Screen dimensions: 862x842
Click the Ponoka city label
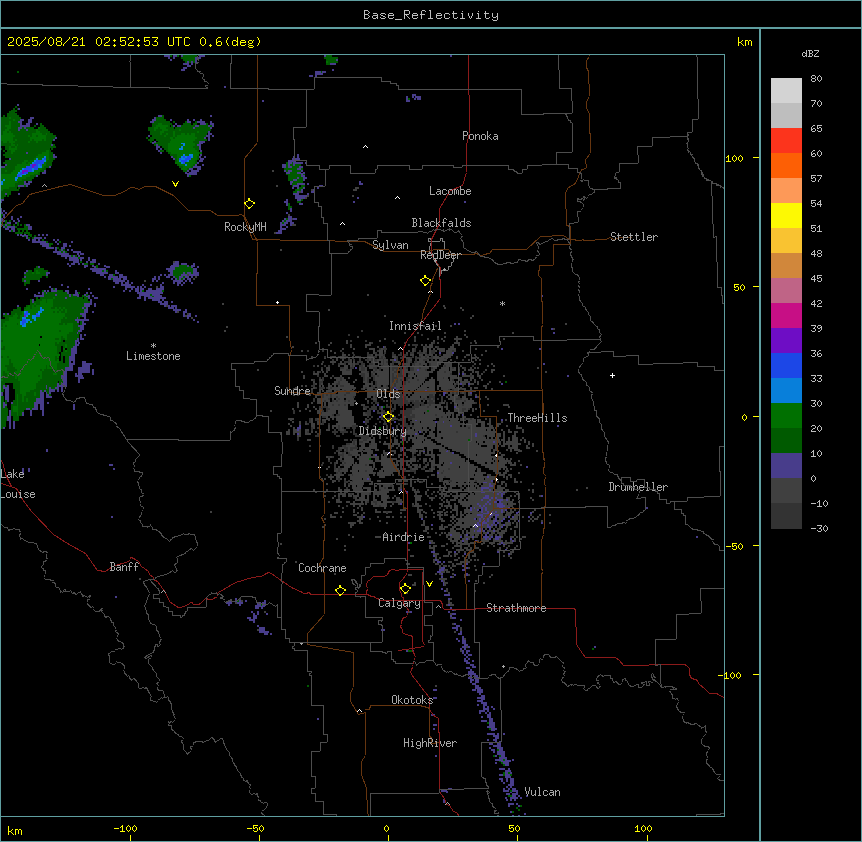point(480,136)
